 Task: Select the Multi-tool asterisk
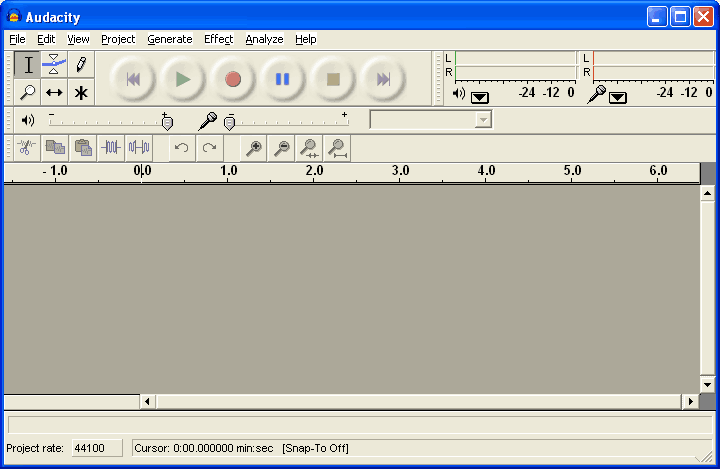point(81,92)
